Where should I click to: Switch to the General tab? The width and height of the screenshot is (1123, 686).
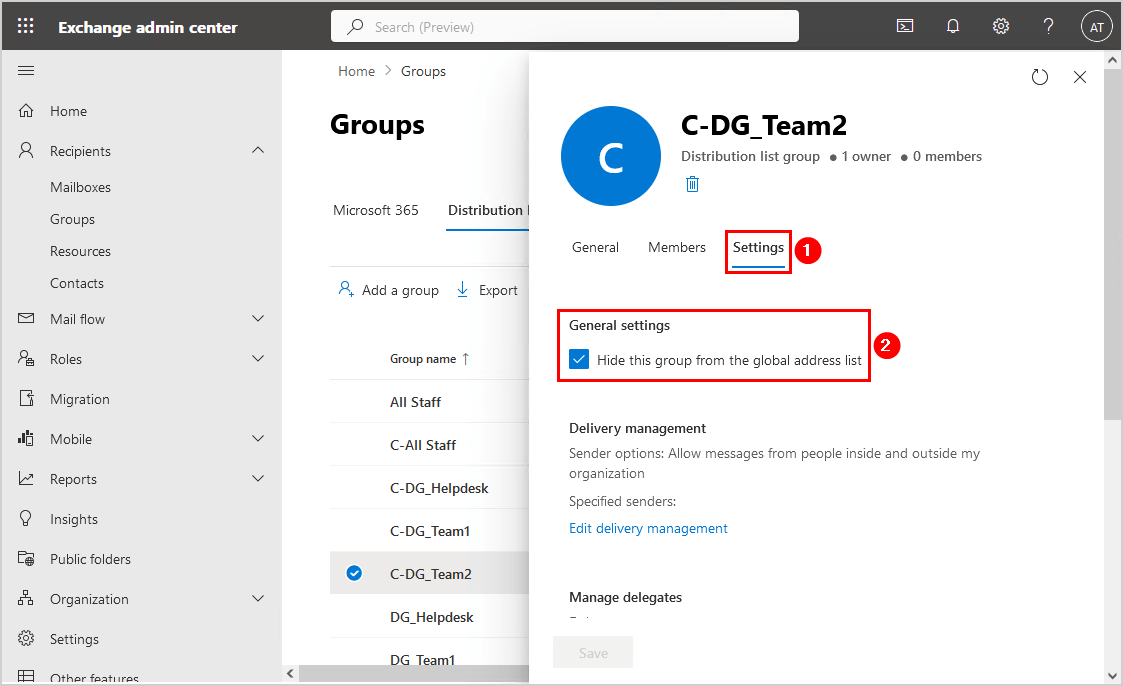[x=595, y=248]
